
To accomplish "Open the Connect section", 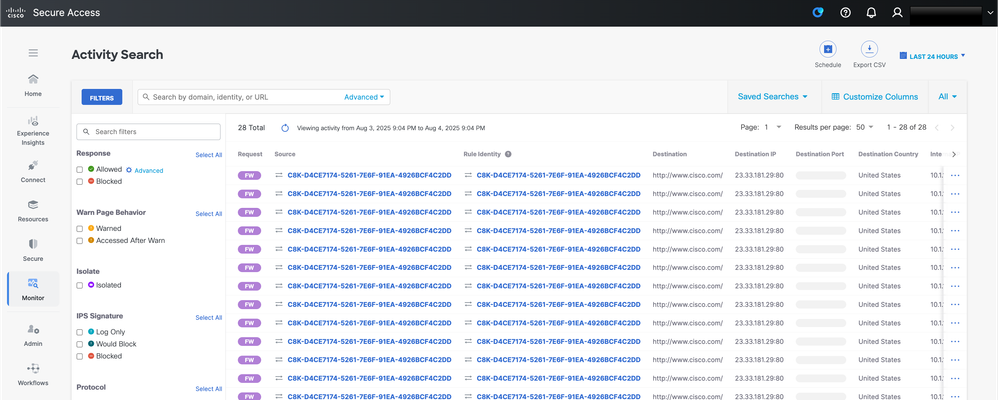I will [33, 171].
